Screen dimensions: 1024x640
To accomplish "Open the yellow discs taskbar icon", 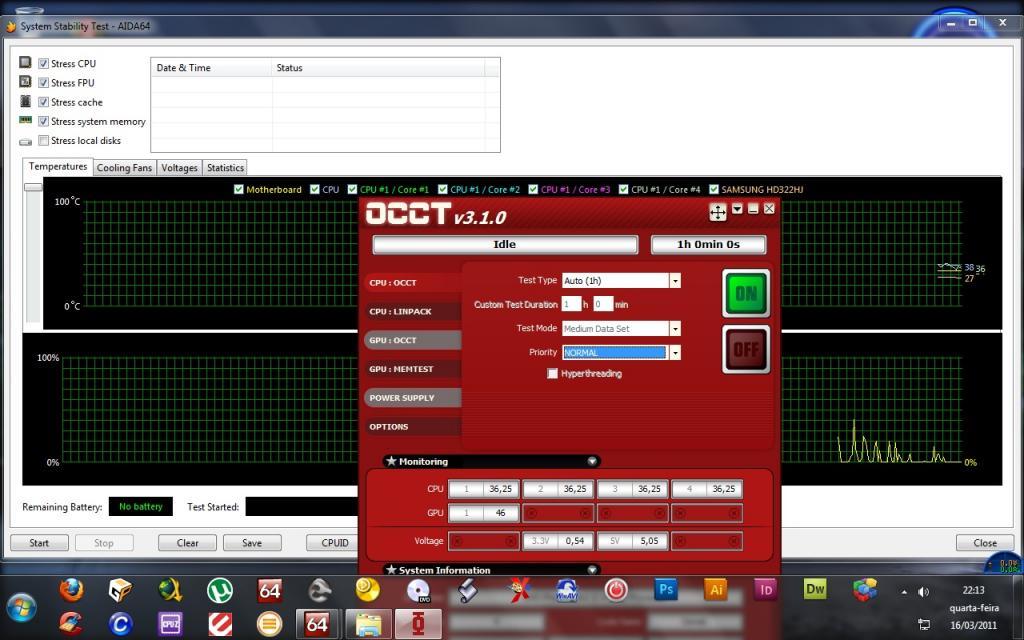I will click(368, 589).
